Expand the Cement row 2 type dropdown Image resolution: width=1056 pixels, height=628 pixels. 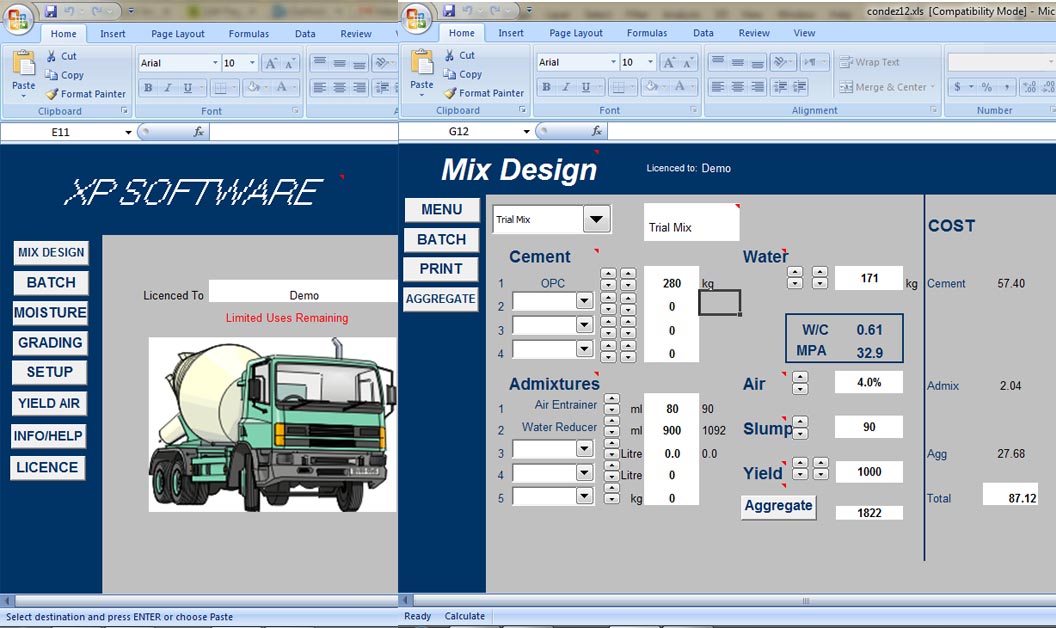[584, 301]
